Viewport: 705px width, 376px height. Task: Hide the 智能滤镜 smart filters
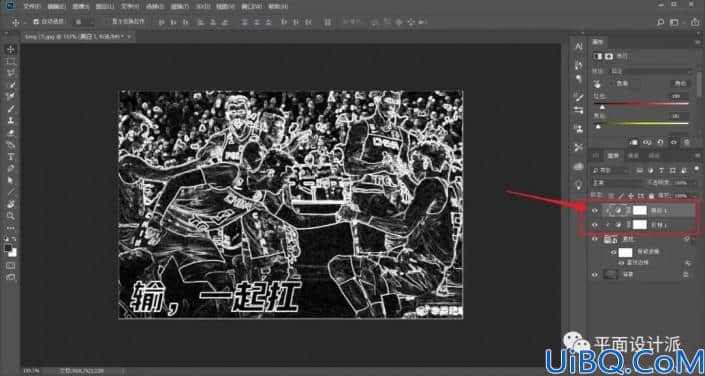coord(614,252)
